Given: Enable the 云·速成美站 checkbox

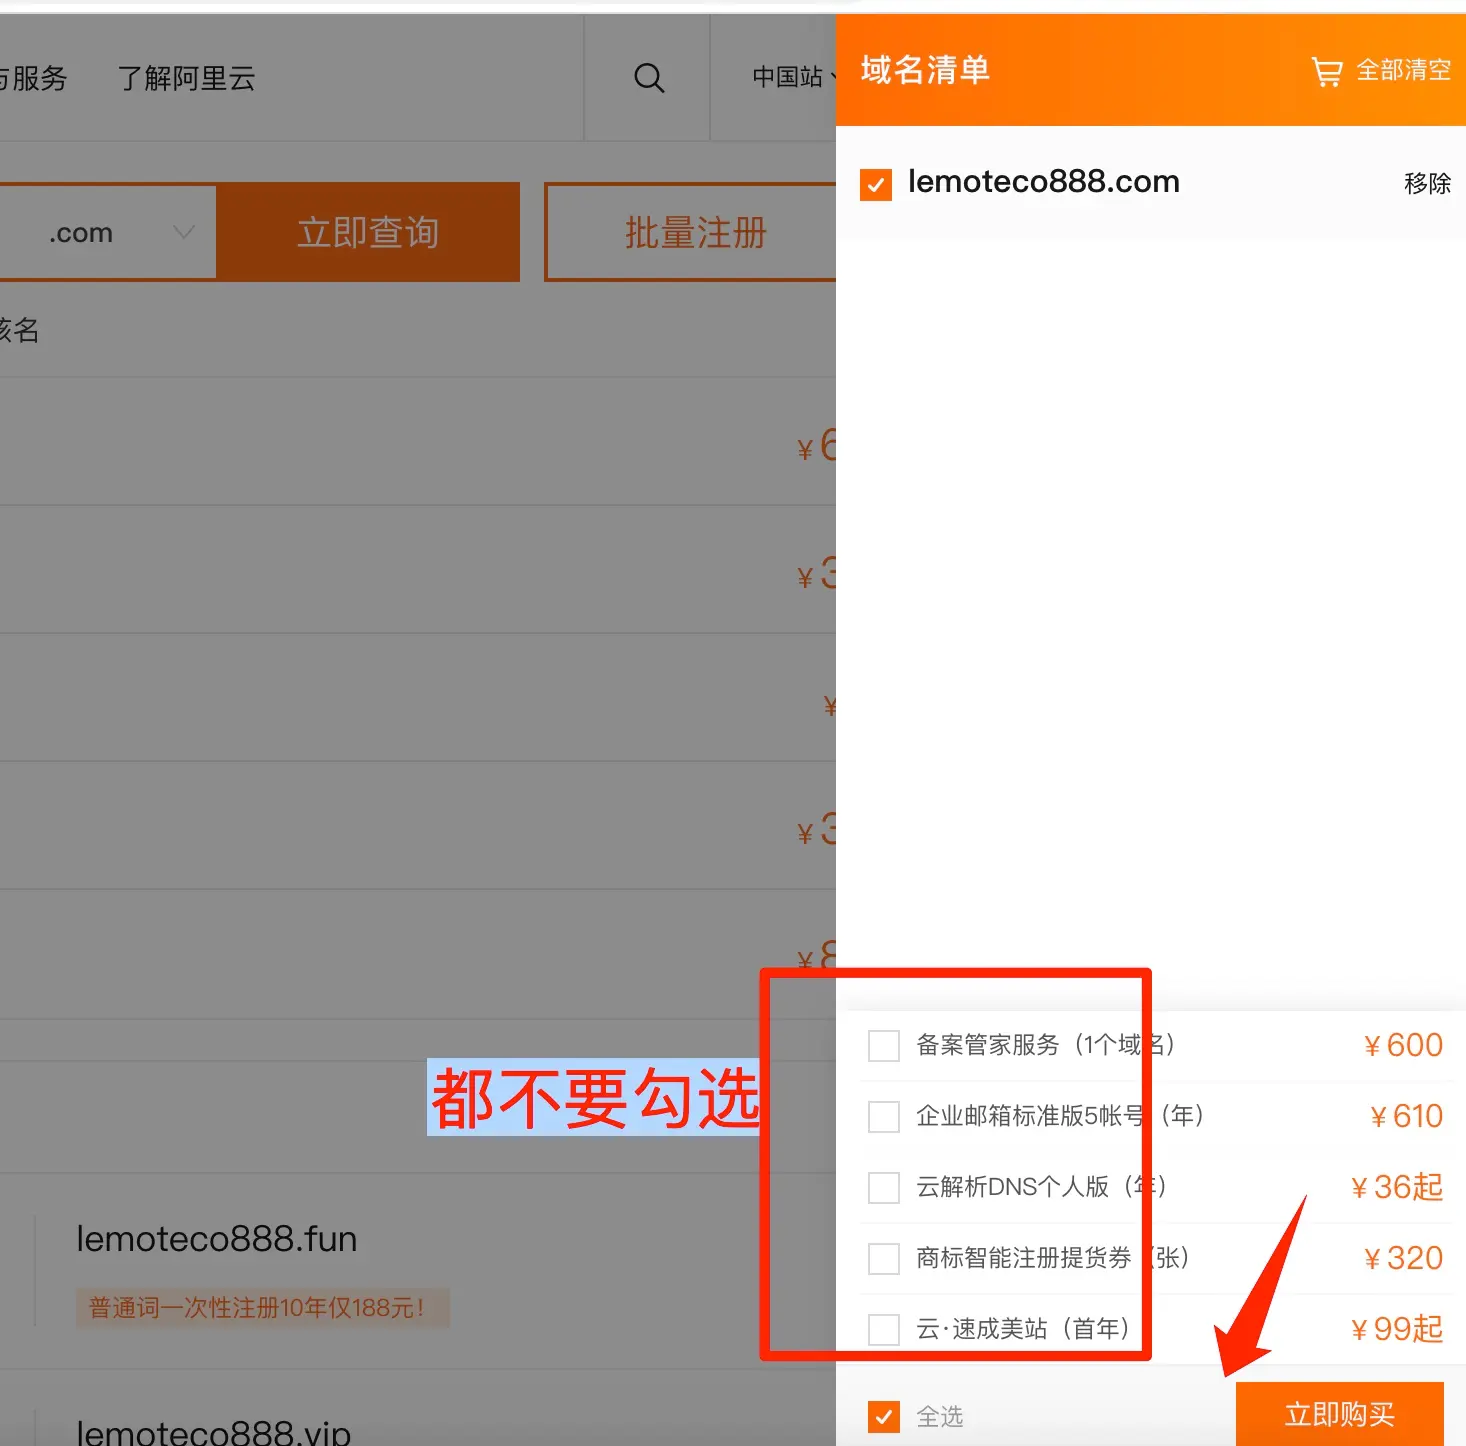Looking at the screenshot, I should point(884,1330).
